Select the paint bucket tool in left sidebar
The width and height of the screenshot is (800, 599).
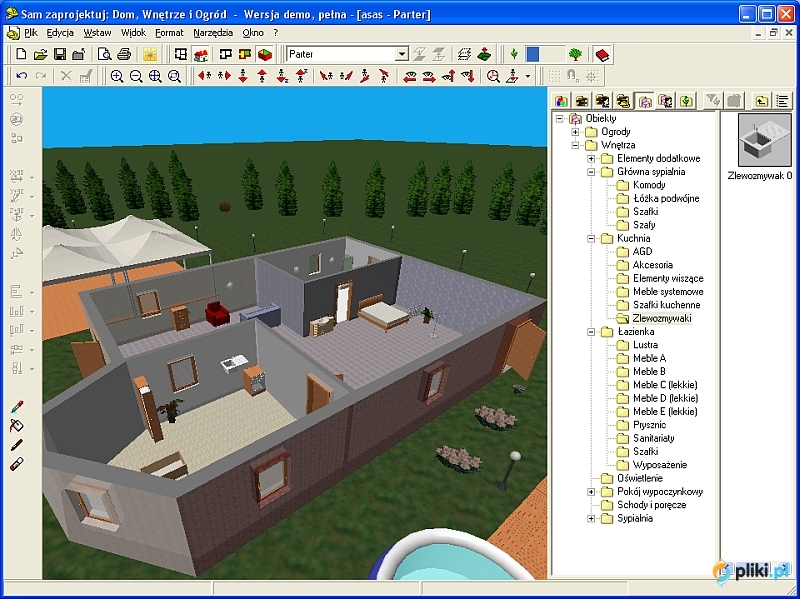[x=17, y=426]
